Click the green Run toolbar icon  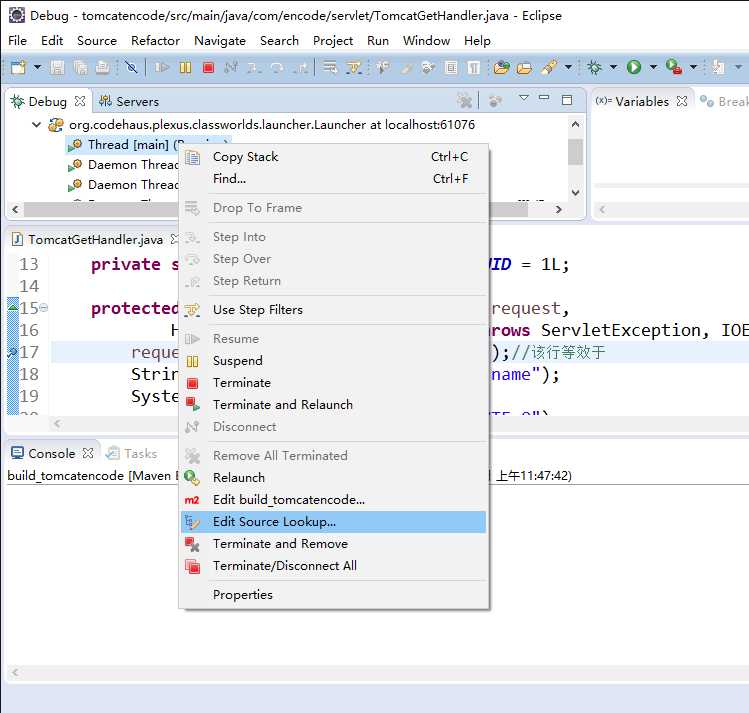point(634,67)
